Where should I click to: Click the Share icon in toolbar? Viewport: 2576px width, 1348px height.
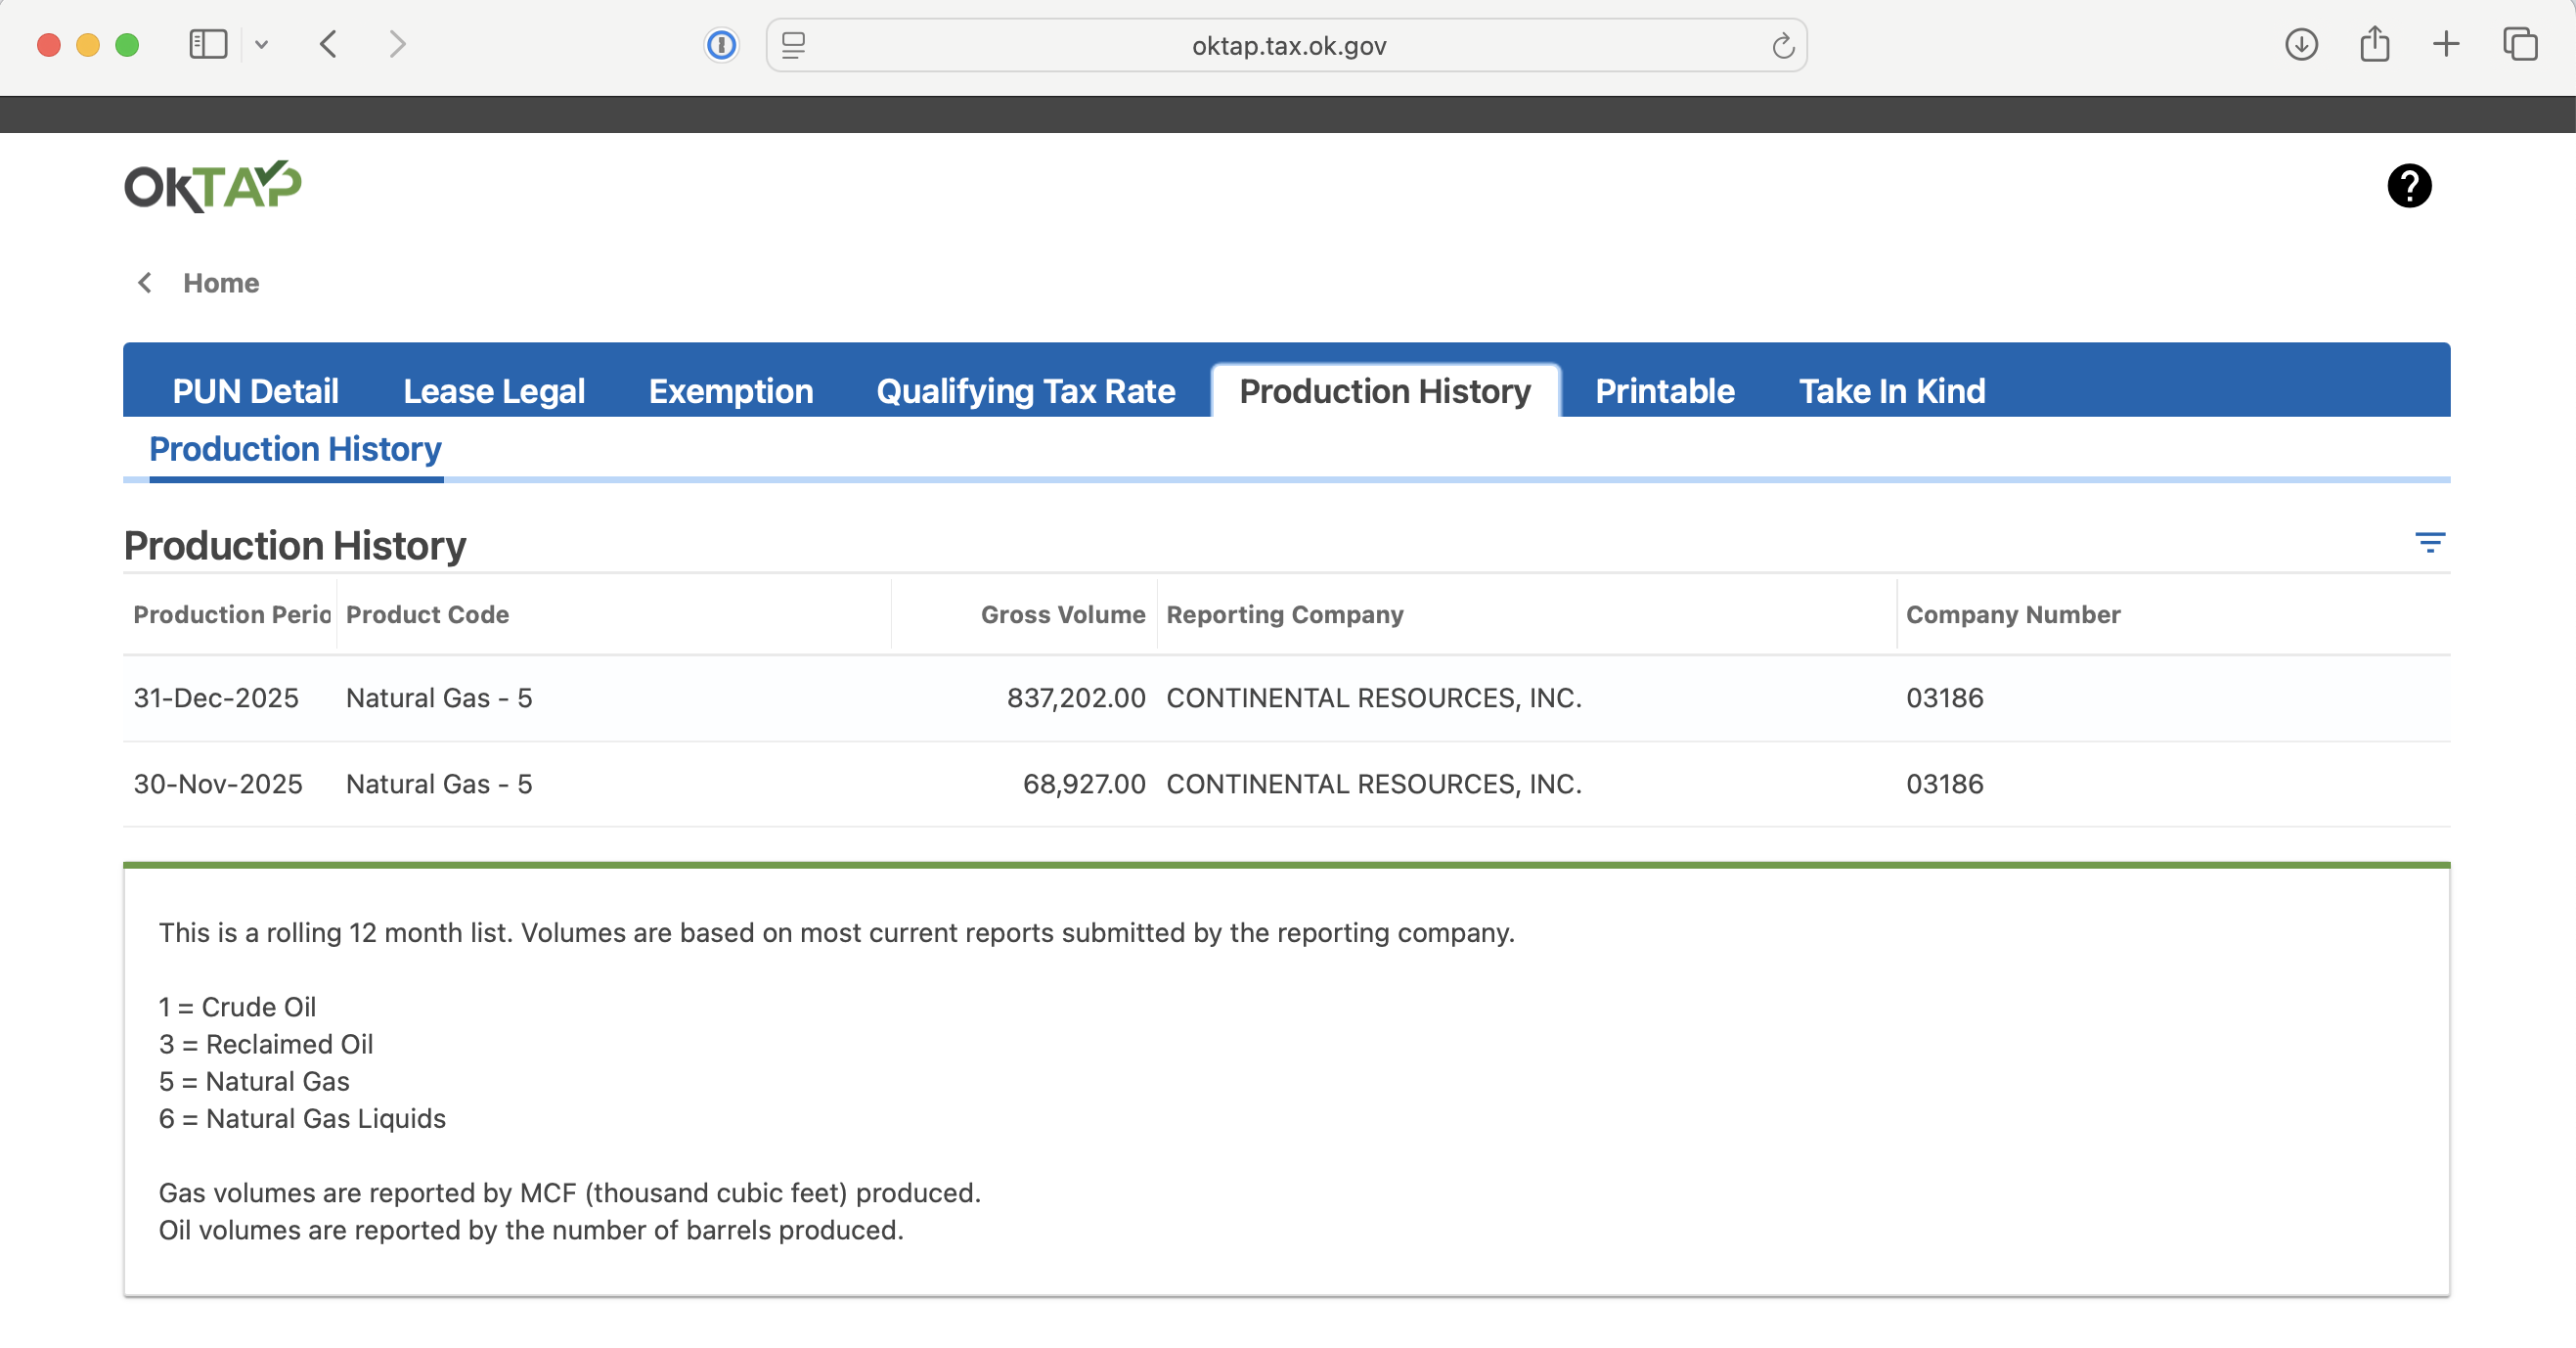coord(2374,45)
